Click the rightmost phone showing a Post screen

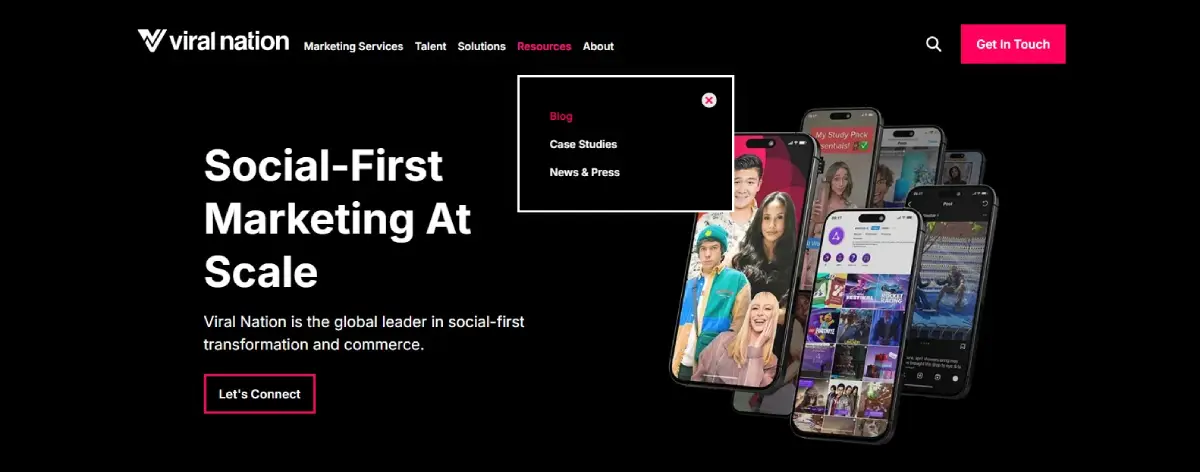pos(950,290)
